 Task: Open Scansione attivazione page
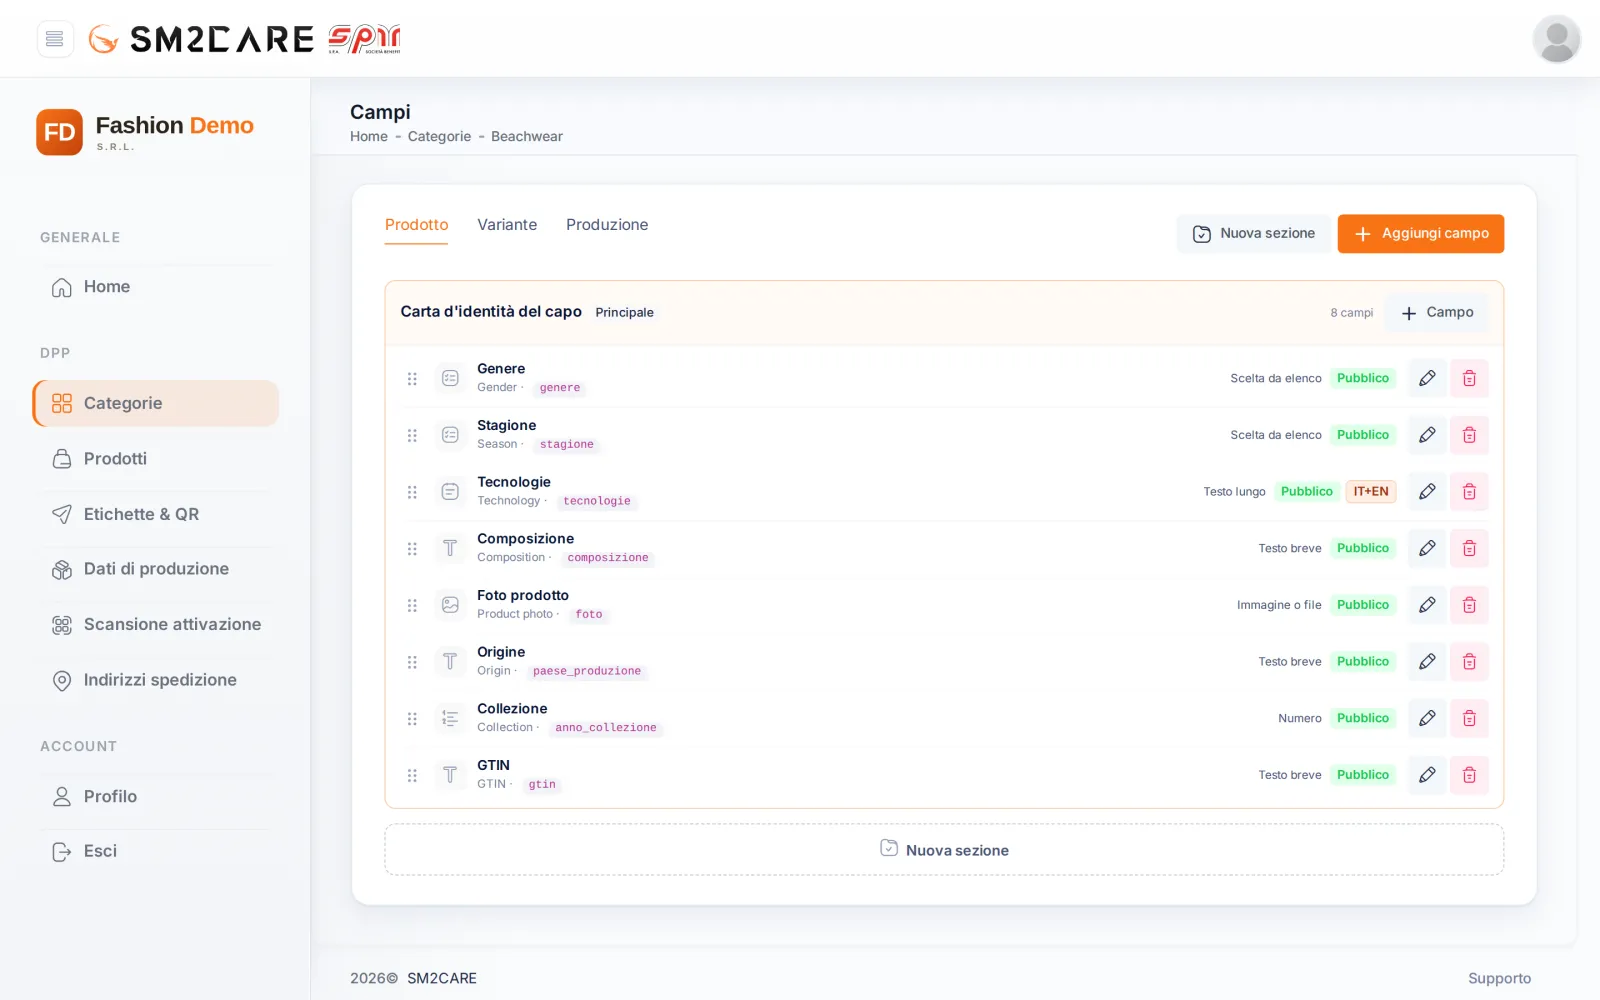tap(156, 625)
